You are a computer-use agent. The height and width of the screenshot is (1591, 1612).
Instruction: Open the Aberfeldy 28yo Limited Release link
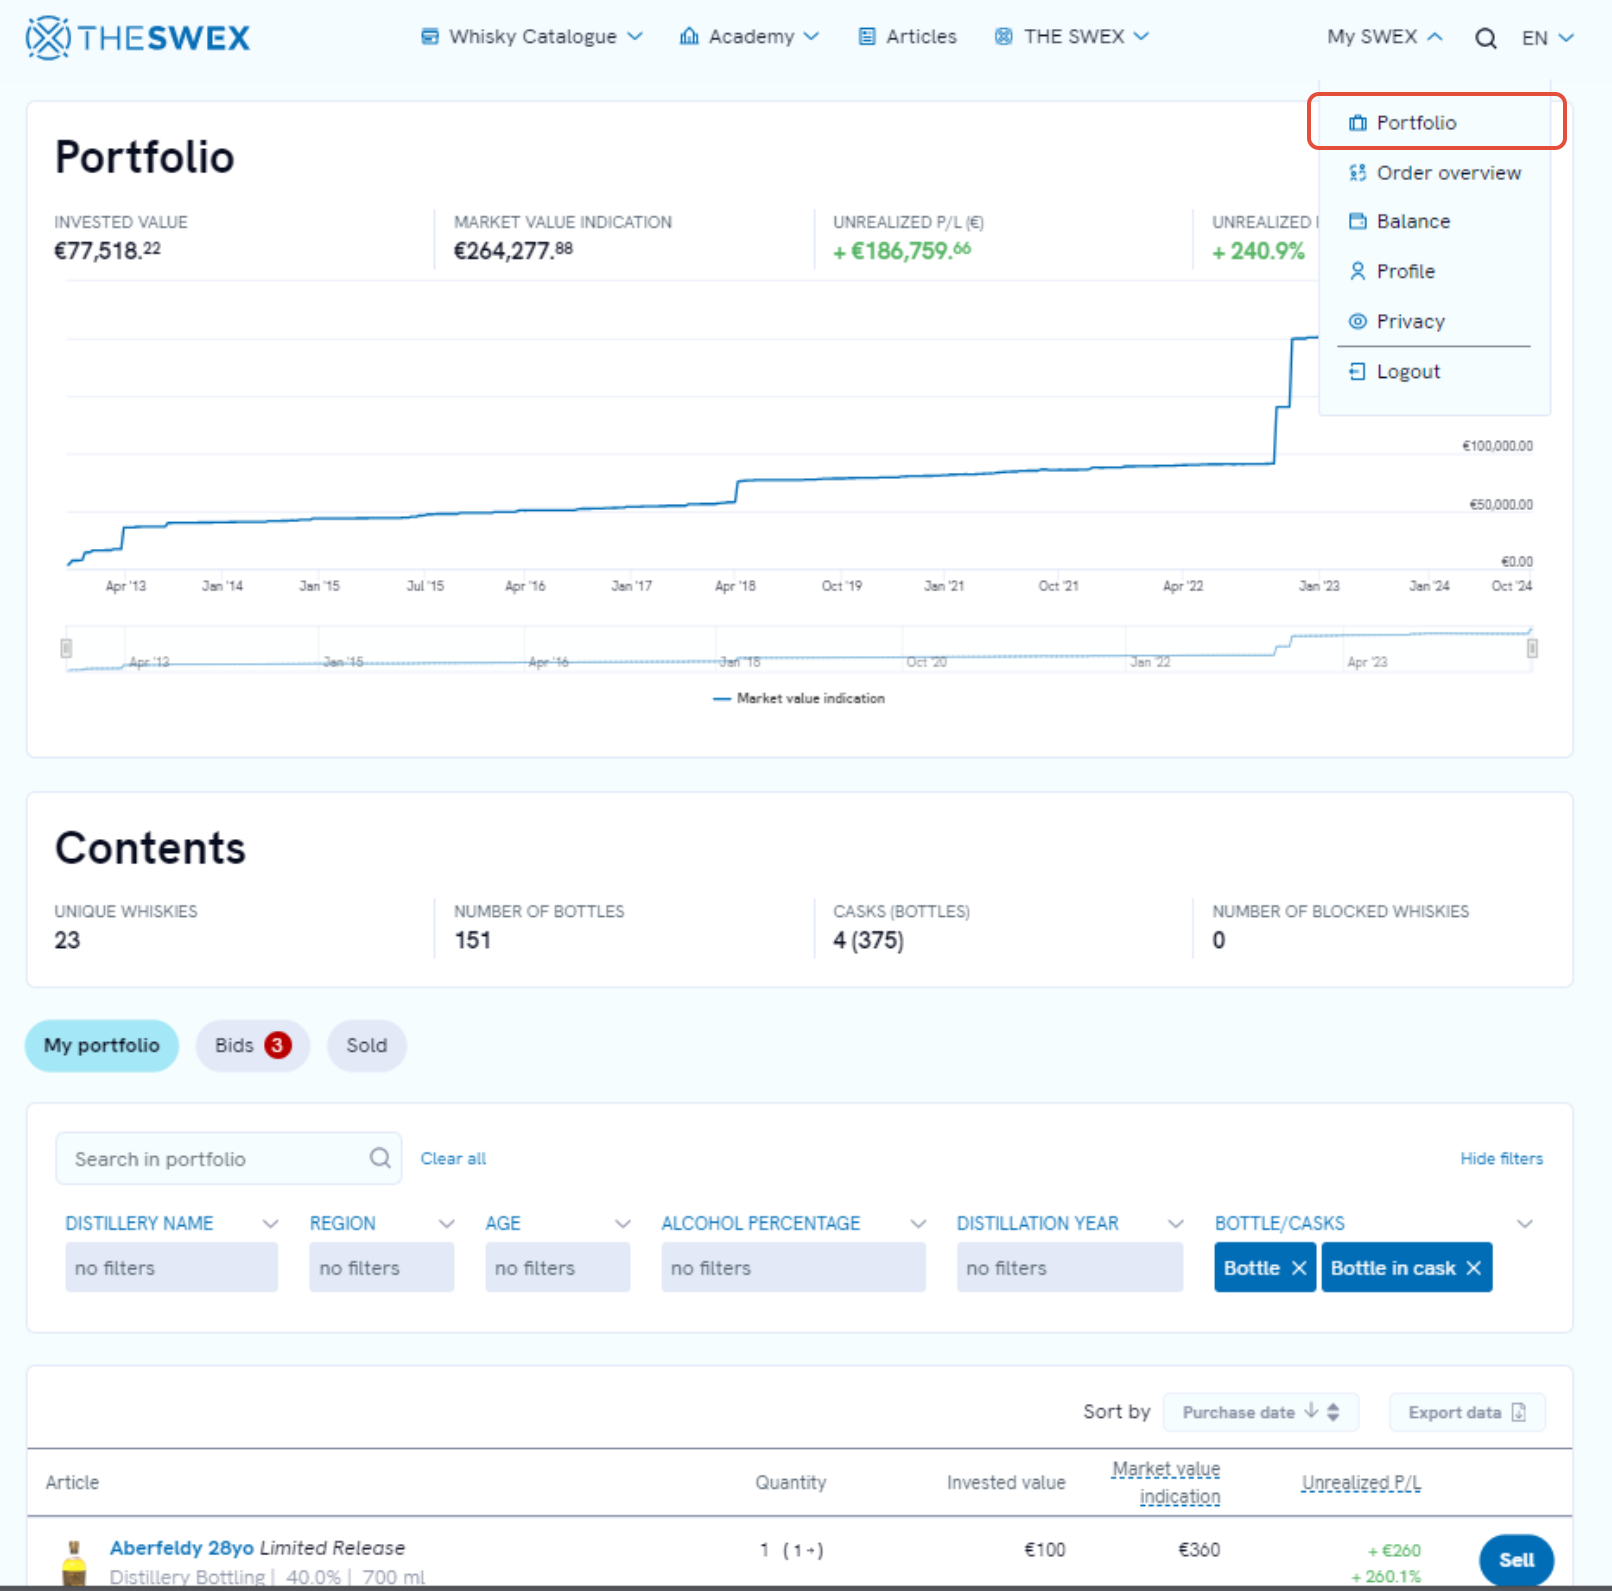pyautogui.click(x=257, y=1548)
